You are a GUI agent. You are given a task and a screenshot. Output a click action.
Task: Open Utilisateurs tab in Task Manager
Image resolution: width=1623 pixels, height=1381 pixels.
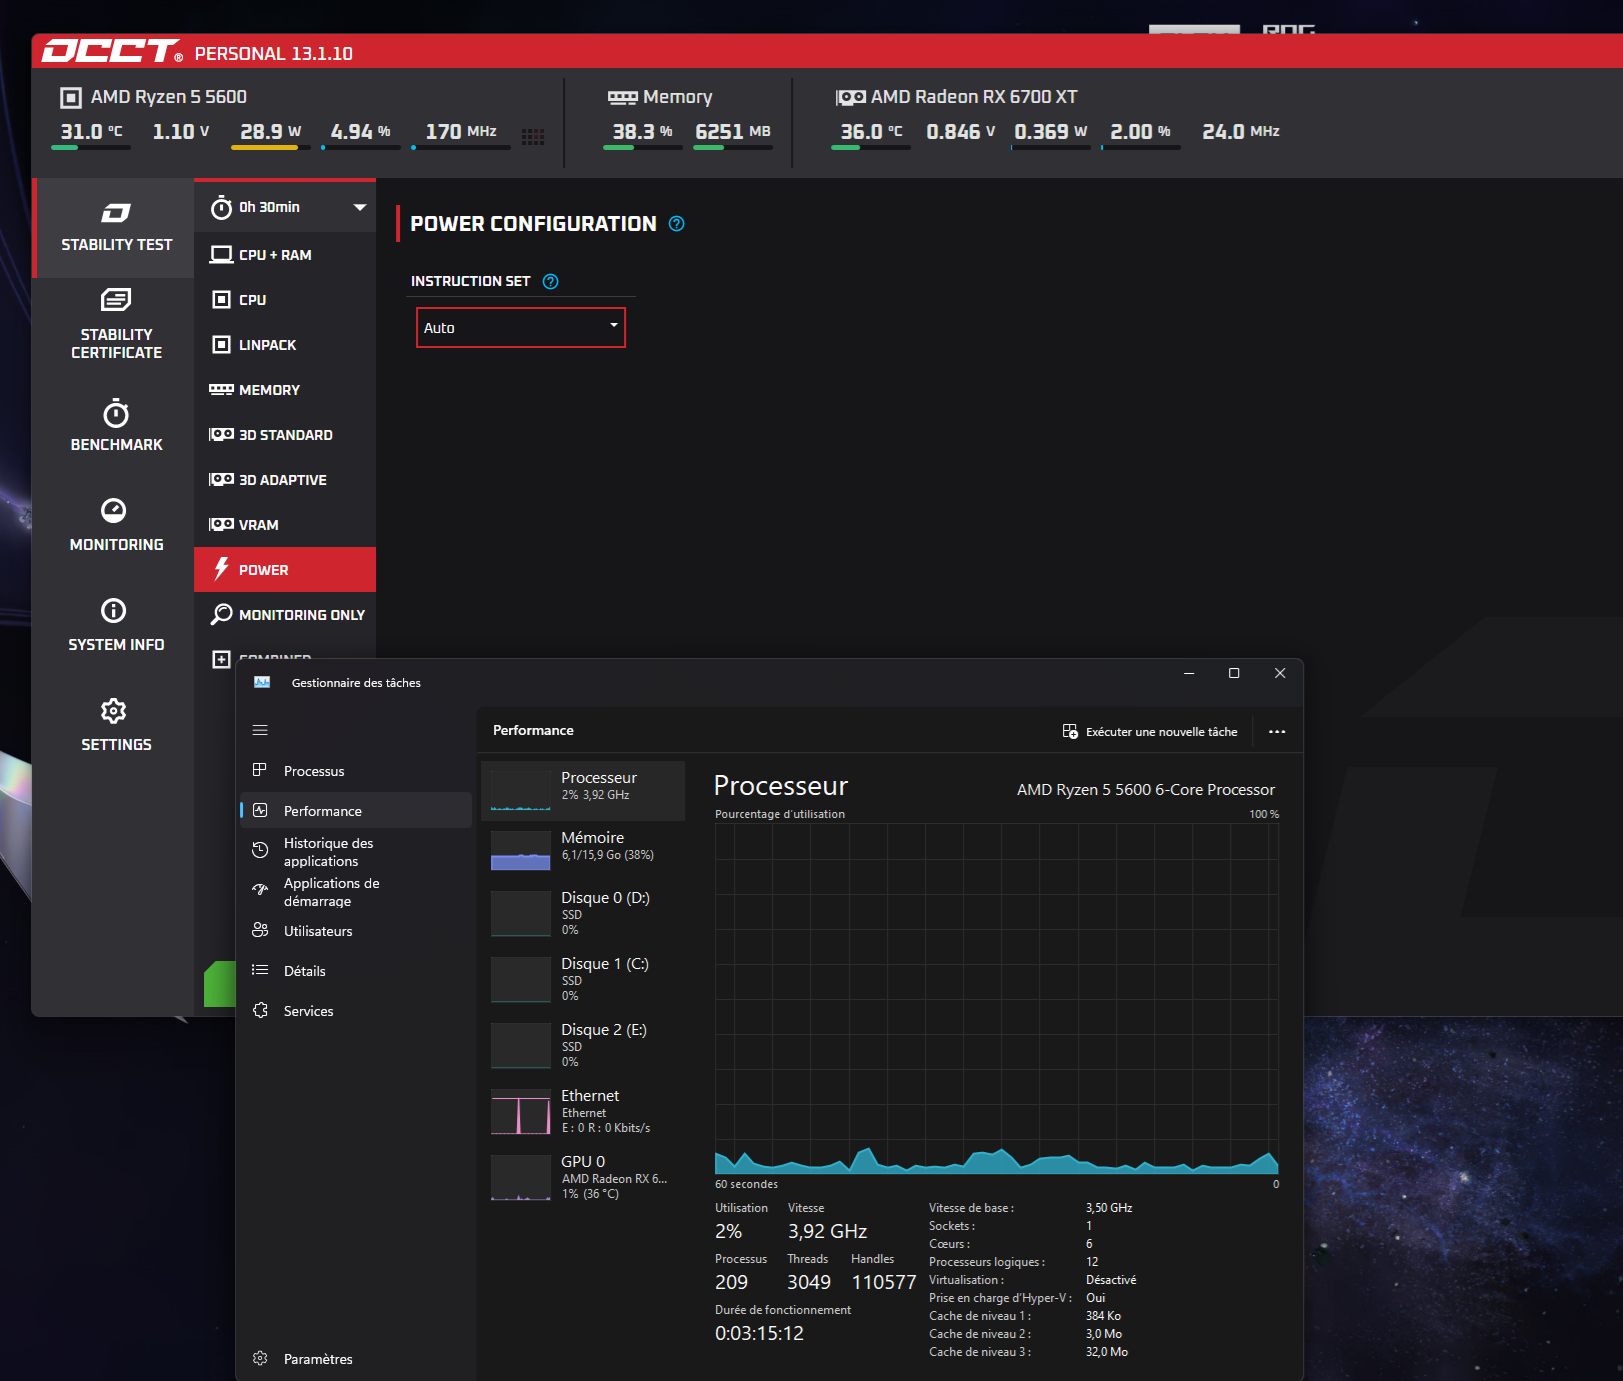(355, 931)
